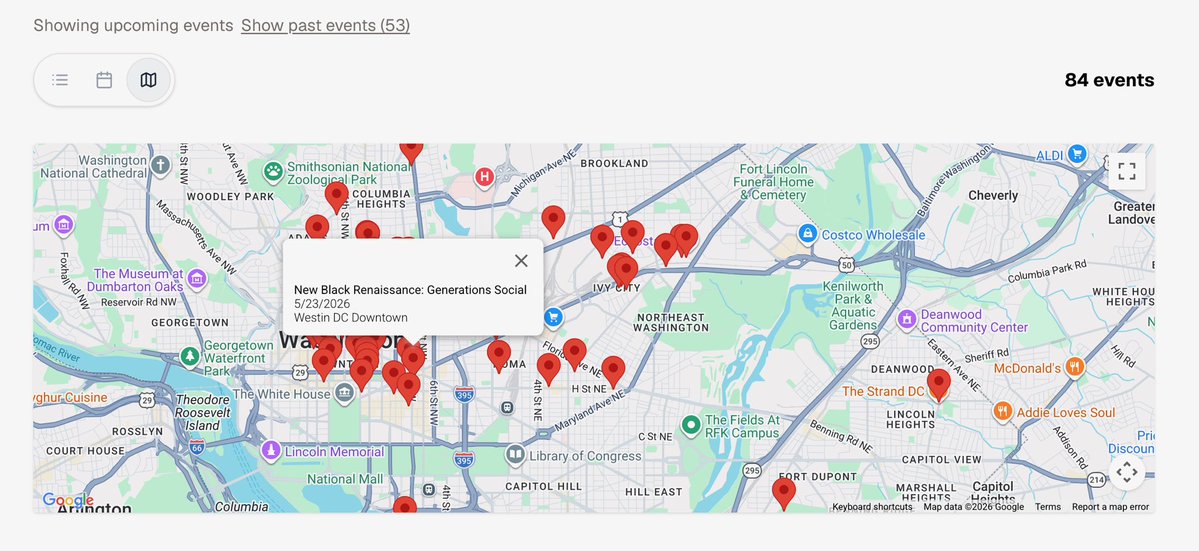Click the Georgetown Waterfront Park tree icon
This screenshot has width=1199, height=551.
click(190, 356)
